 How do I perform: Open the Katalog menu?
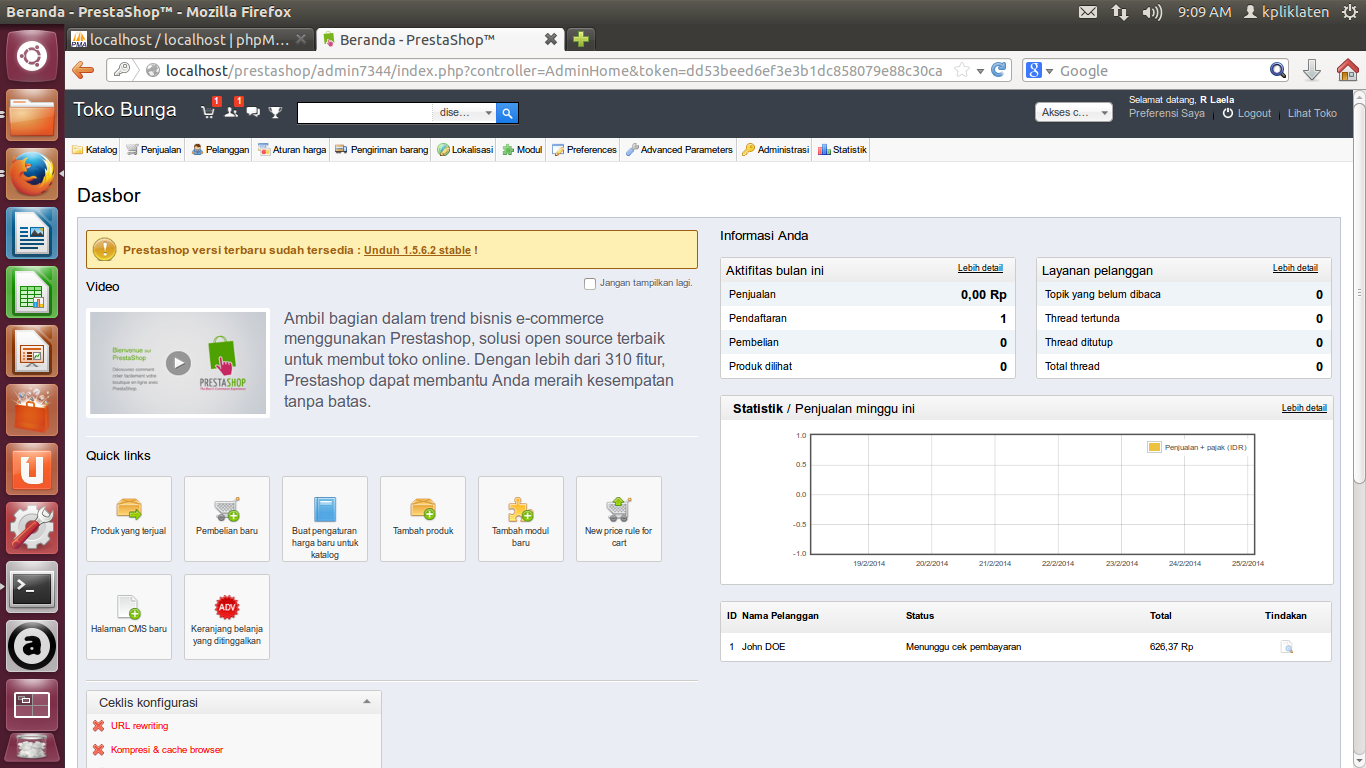click(95, 150)
